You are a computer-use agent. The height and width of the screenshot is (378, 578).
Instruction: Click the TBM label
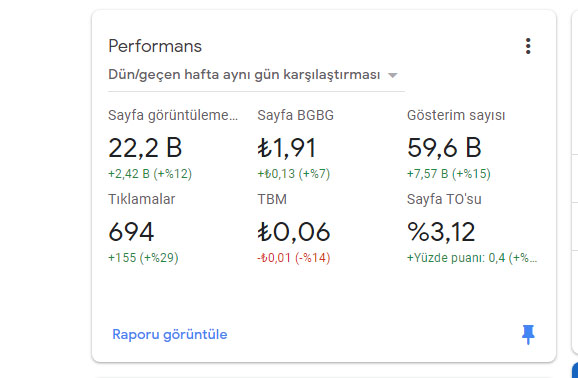coord(272,199)
